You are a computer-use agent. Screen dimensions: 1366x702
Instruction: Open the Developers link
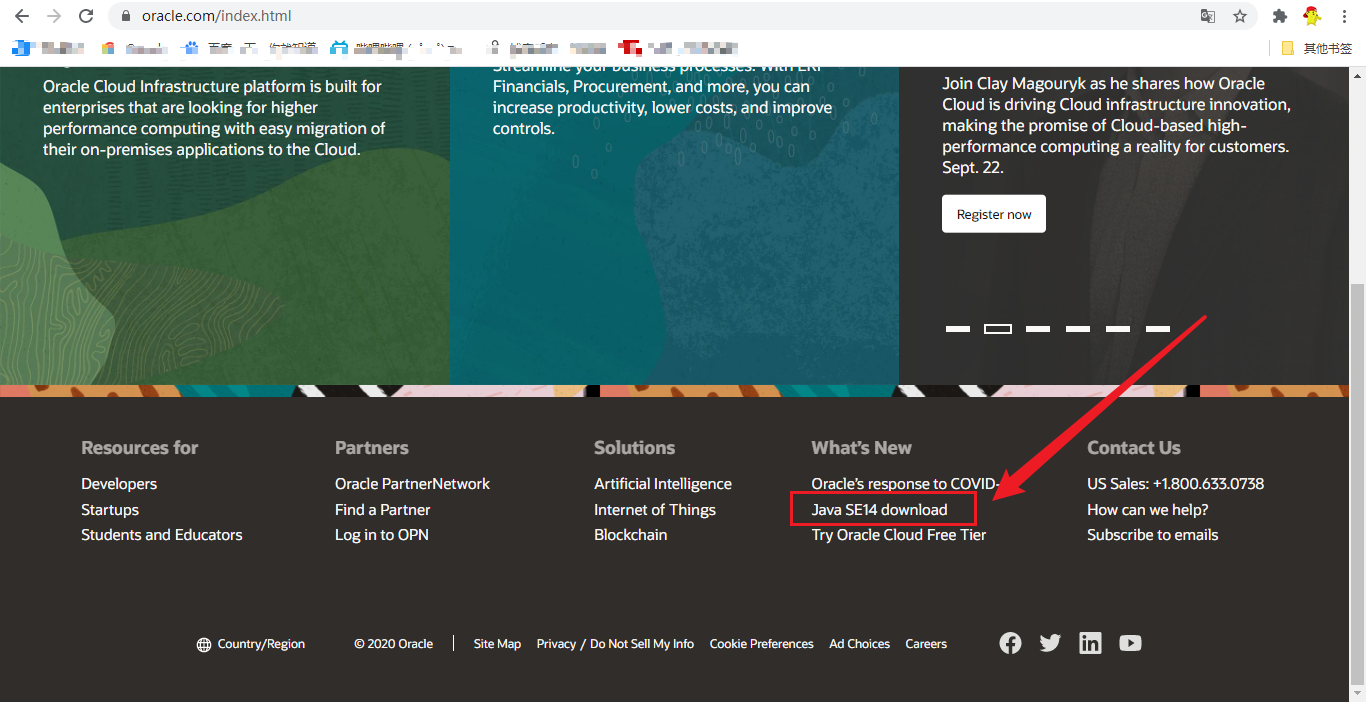pyautogui.click(x=119, y=484)
